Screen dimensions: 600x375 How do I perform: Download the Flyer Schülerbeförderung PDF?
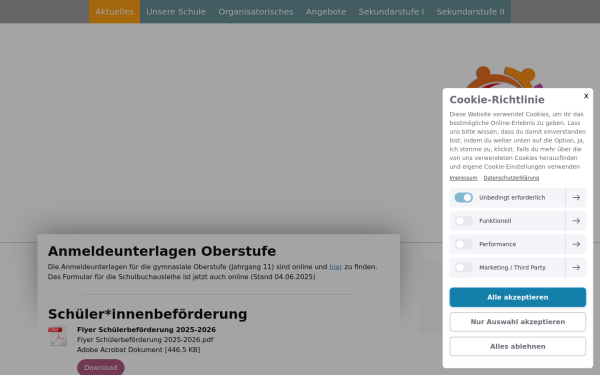click(101, 367)
